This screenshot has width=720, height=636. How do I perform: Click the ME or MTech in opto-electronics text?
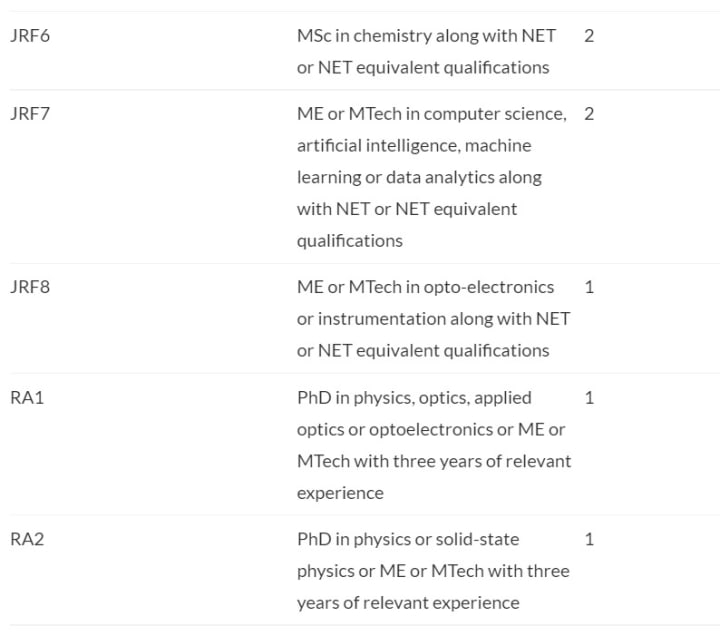(x=425, y=287)
